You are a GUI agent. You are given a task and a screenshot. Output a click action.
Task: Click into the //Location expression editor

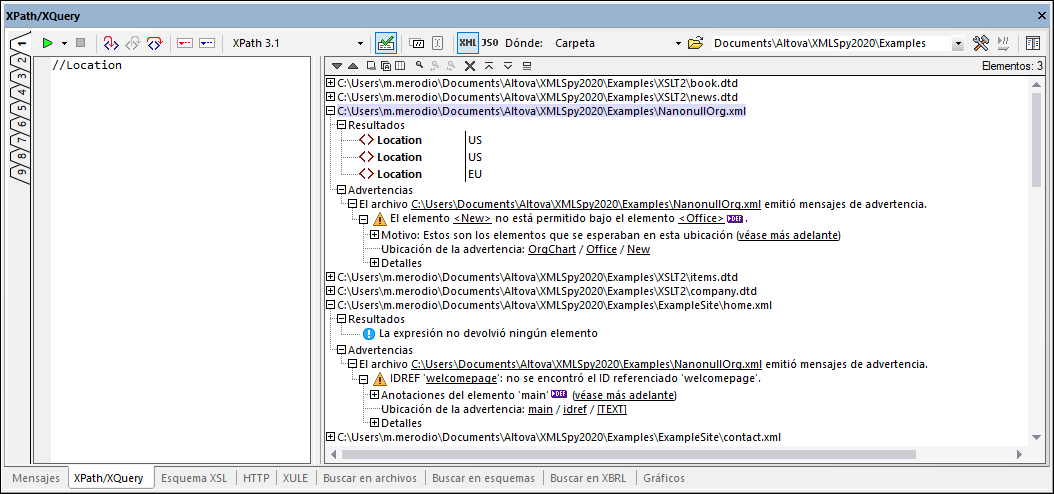pyautogui.click(x=180, y=250)
